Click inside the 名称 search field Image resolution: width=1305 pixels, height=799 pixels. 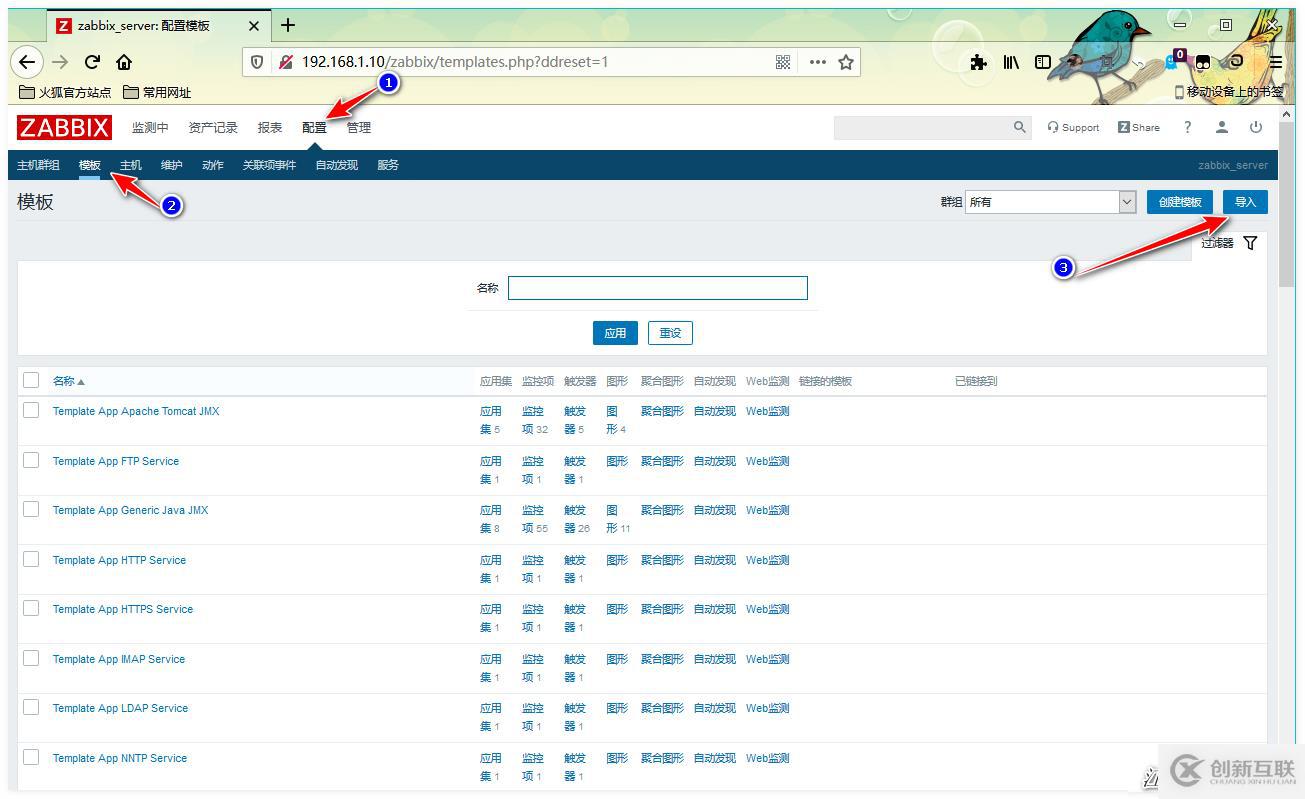pyautogui.click(x=657, y=287)
